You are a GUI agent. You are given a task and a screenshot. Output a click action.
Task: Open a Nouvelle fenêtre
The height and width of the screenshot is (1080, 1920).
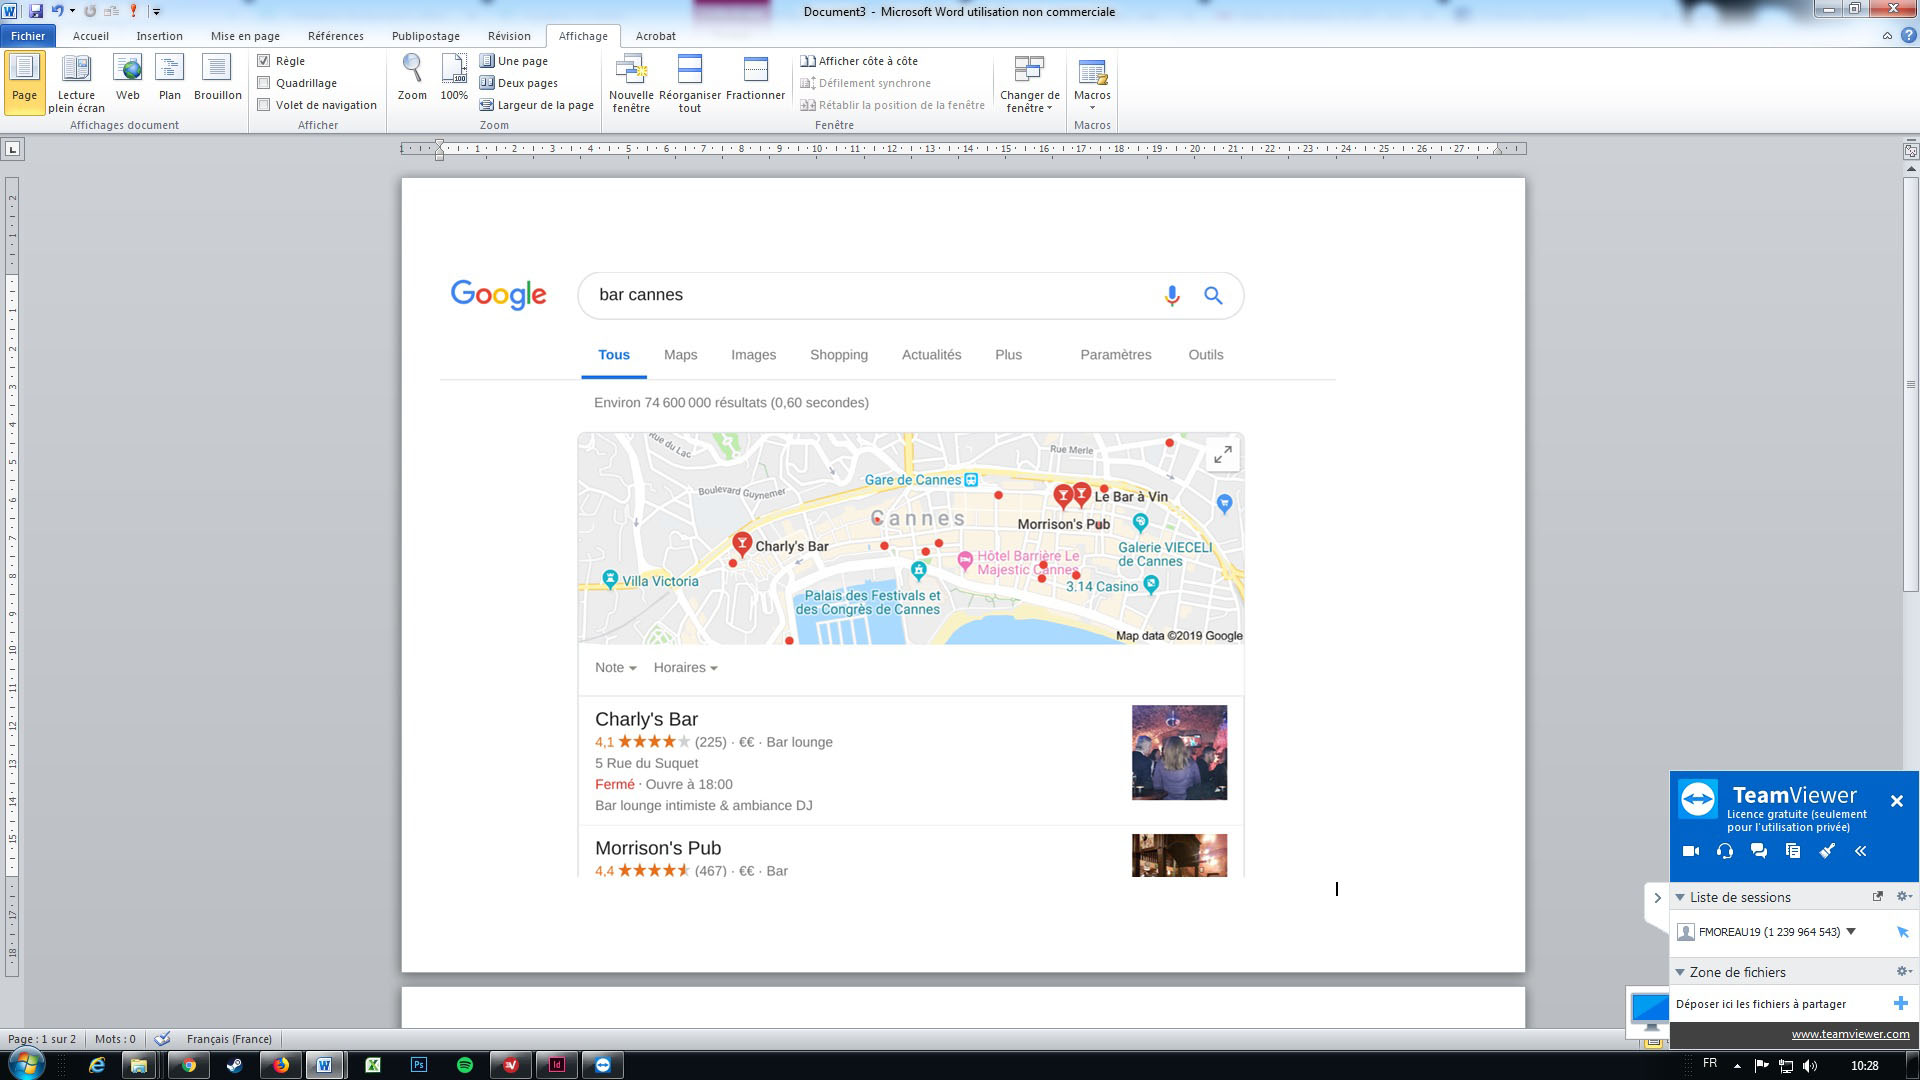click(x=631, y=84)
